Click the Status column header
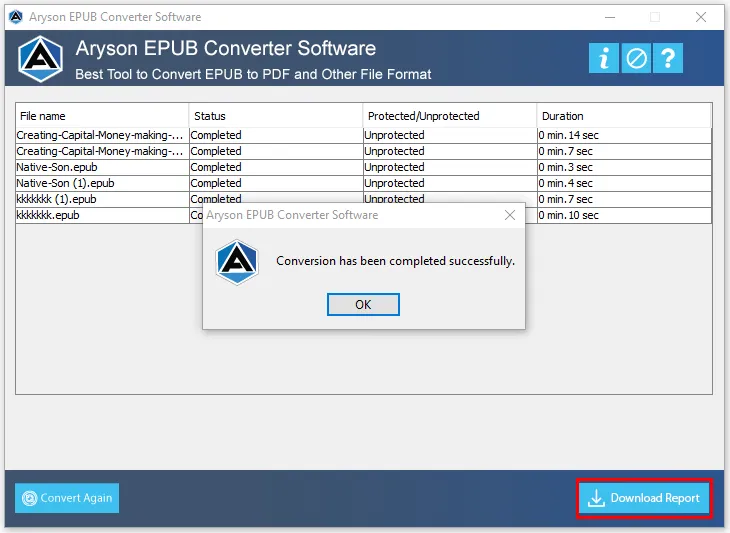This screenshot has height=533, width=730. coord(276,115)
